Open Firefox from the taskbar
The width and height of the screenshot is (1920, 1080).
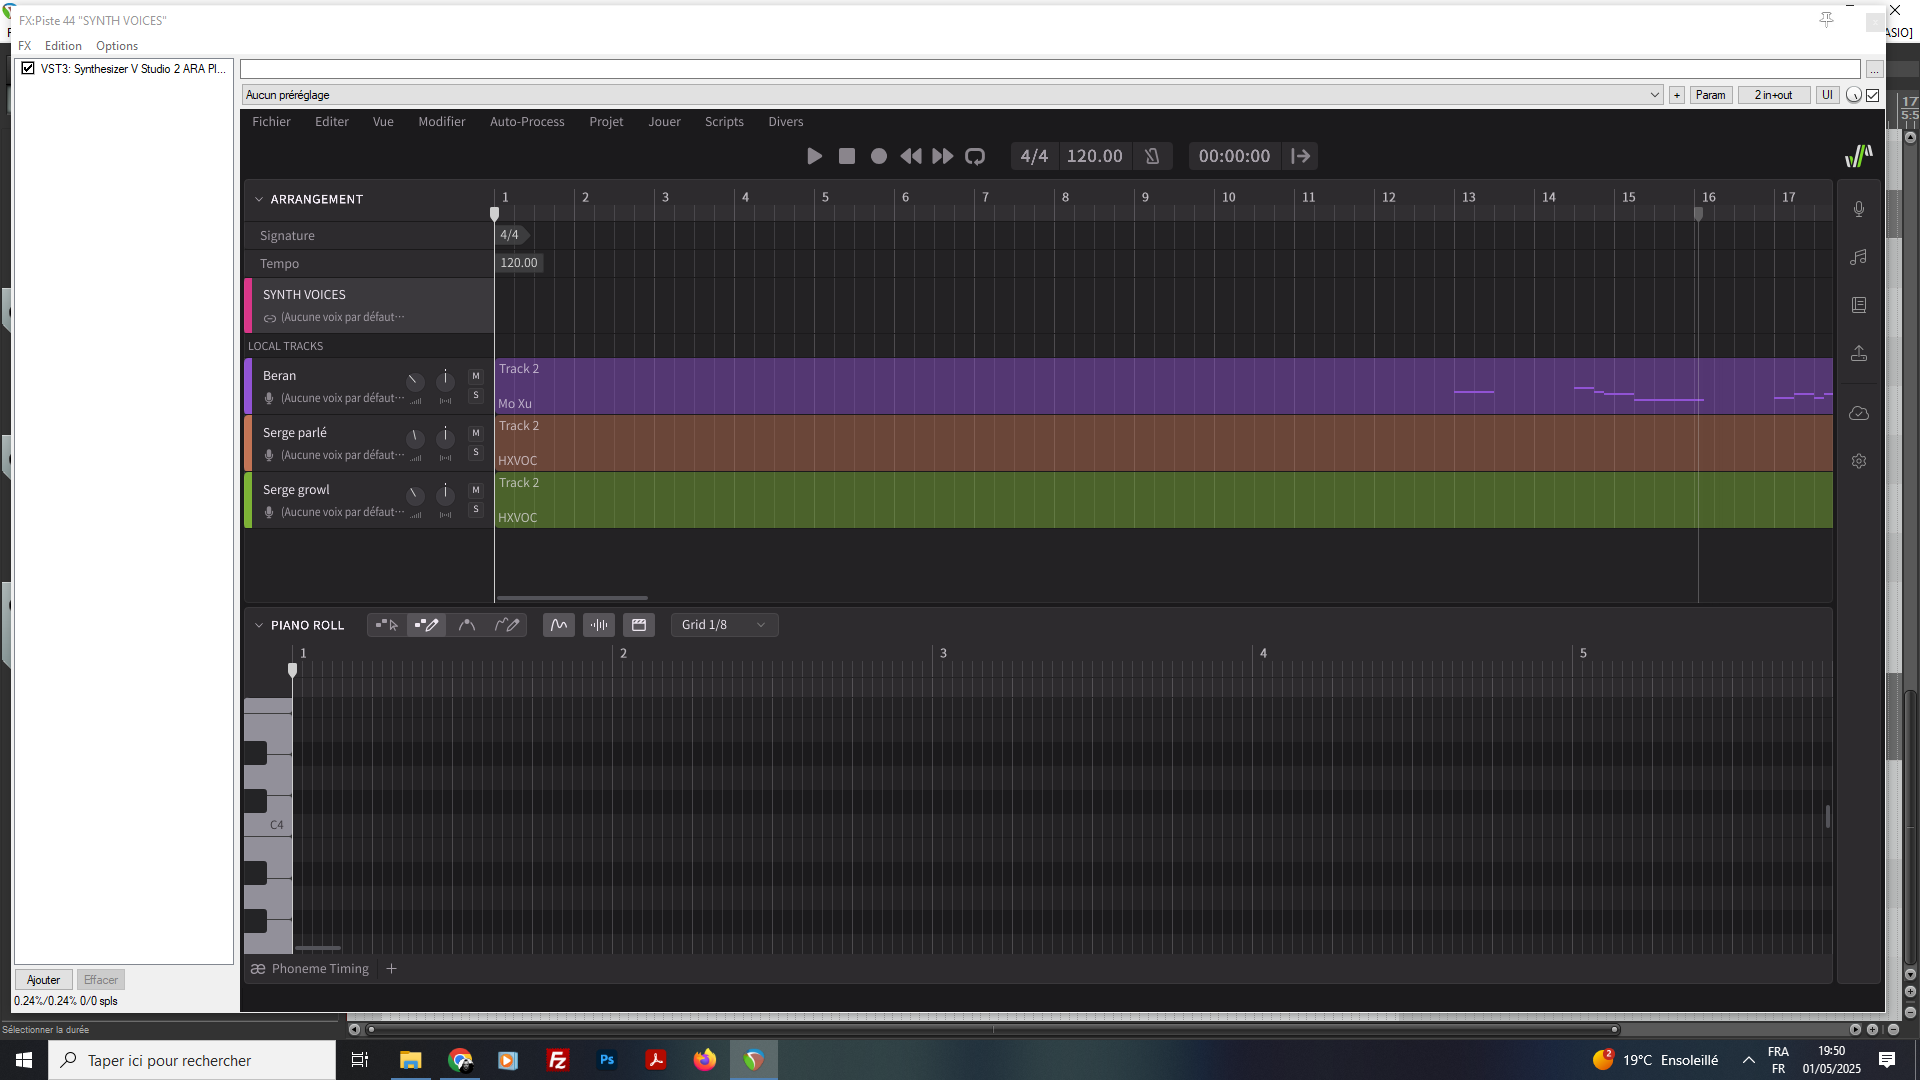click(705, 1060)
